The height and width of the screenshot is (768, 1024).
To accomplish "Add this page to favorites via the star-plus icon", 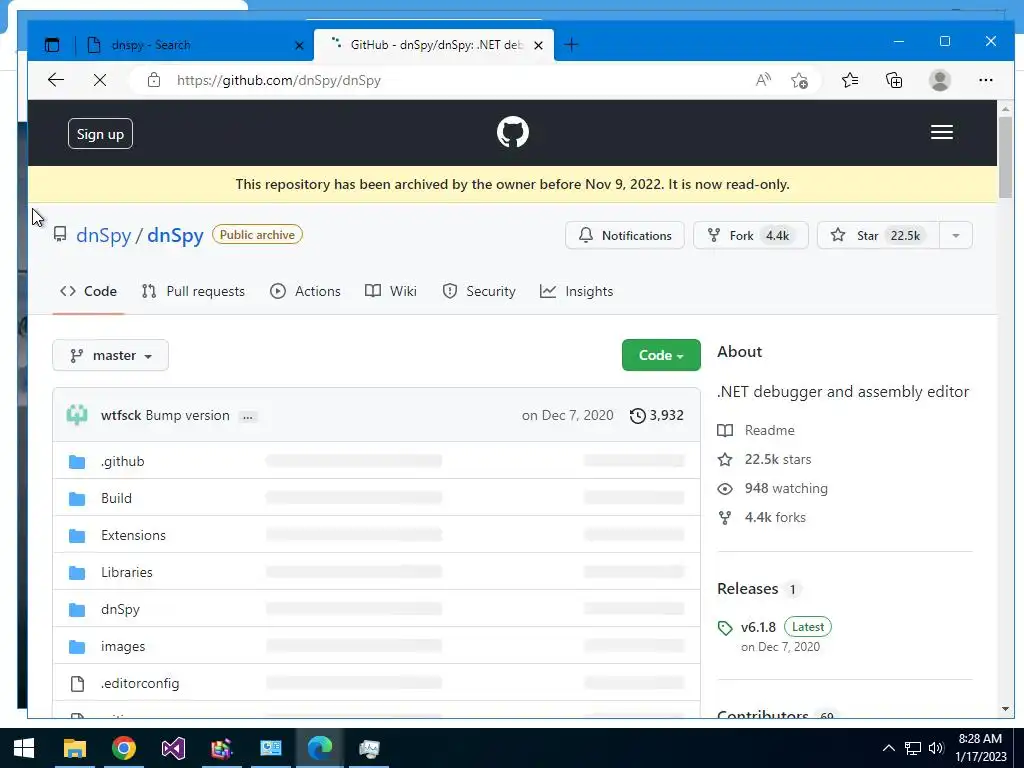I will [799, 80].
